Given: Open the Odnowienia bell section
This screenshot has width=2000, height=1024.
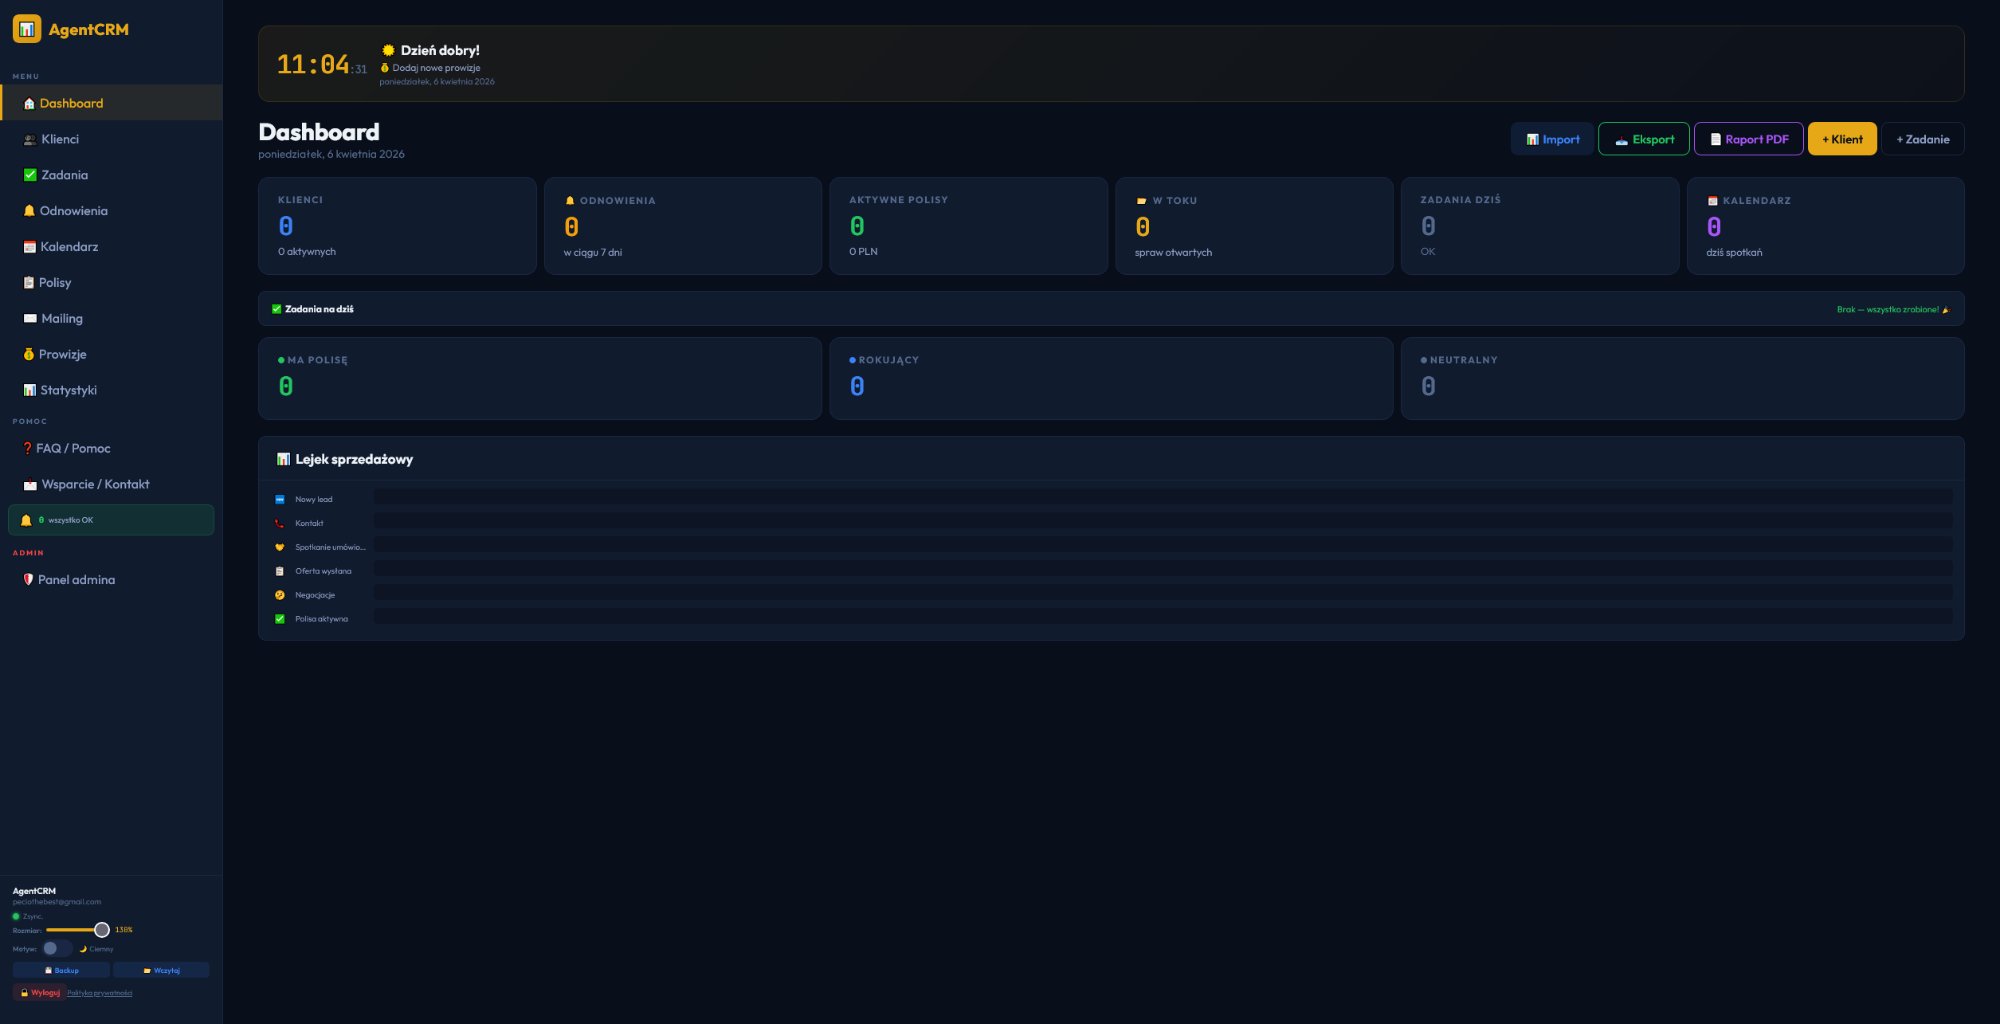Looking at the screenshot, I should point(73,211).
